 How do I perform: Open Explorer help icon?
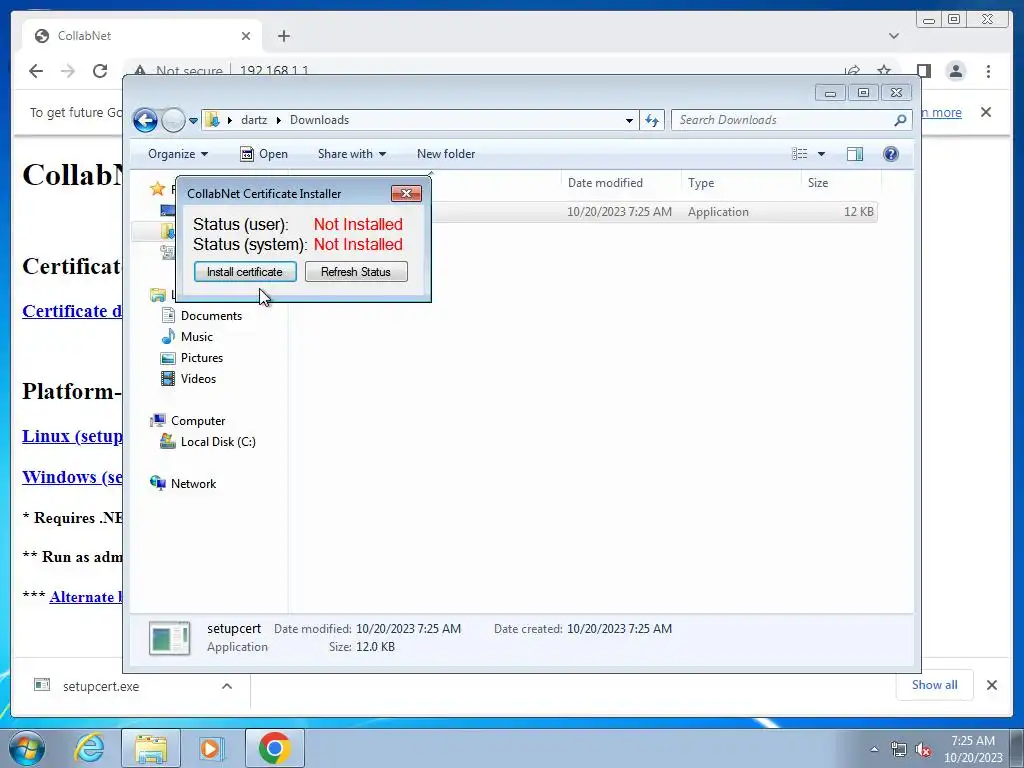891,154
